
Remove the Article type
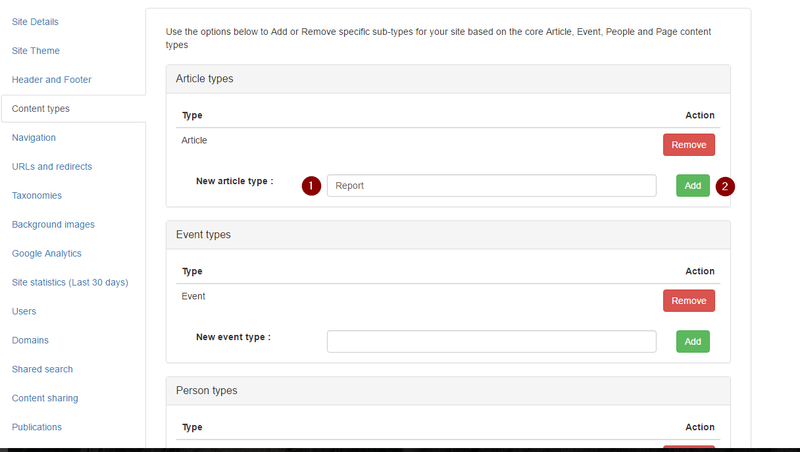point(688,145)
